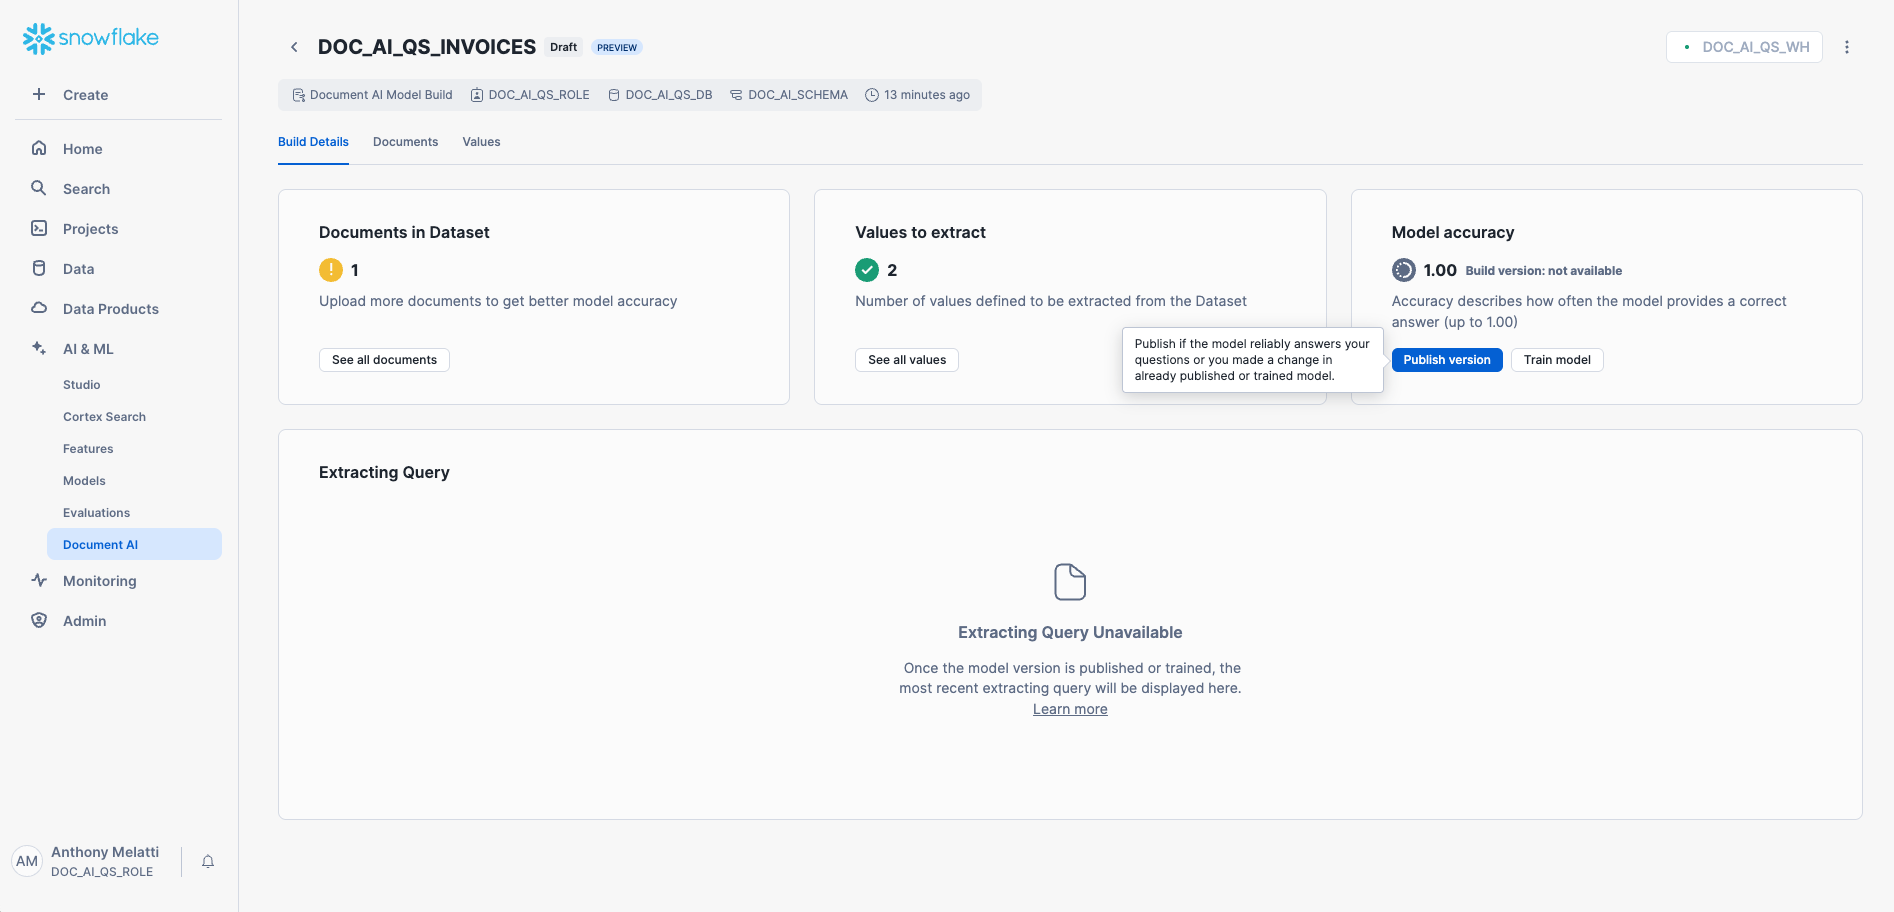Open the DOC_AI_QS_WH warehouse selector
1894x912 pixels.
coord(1744,47)
